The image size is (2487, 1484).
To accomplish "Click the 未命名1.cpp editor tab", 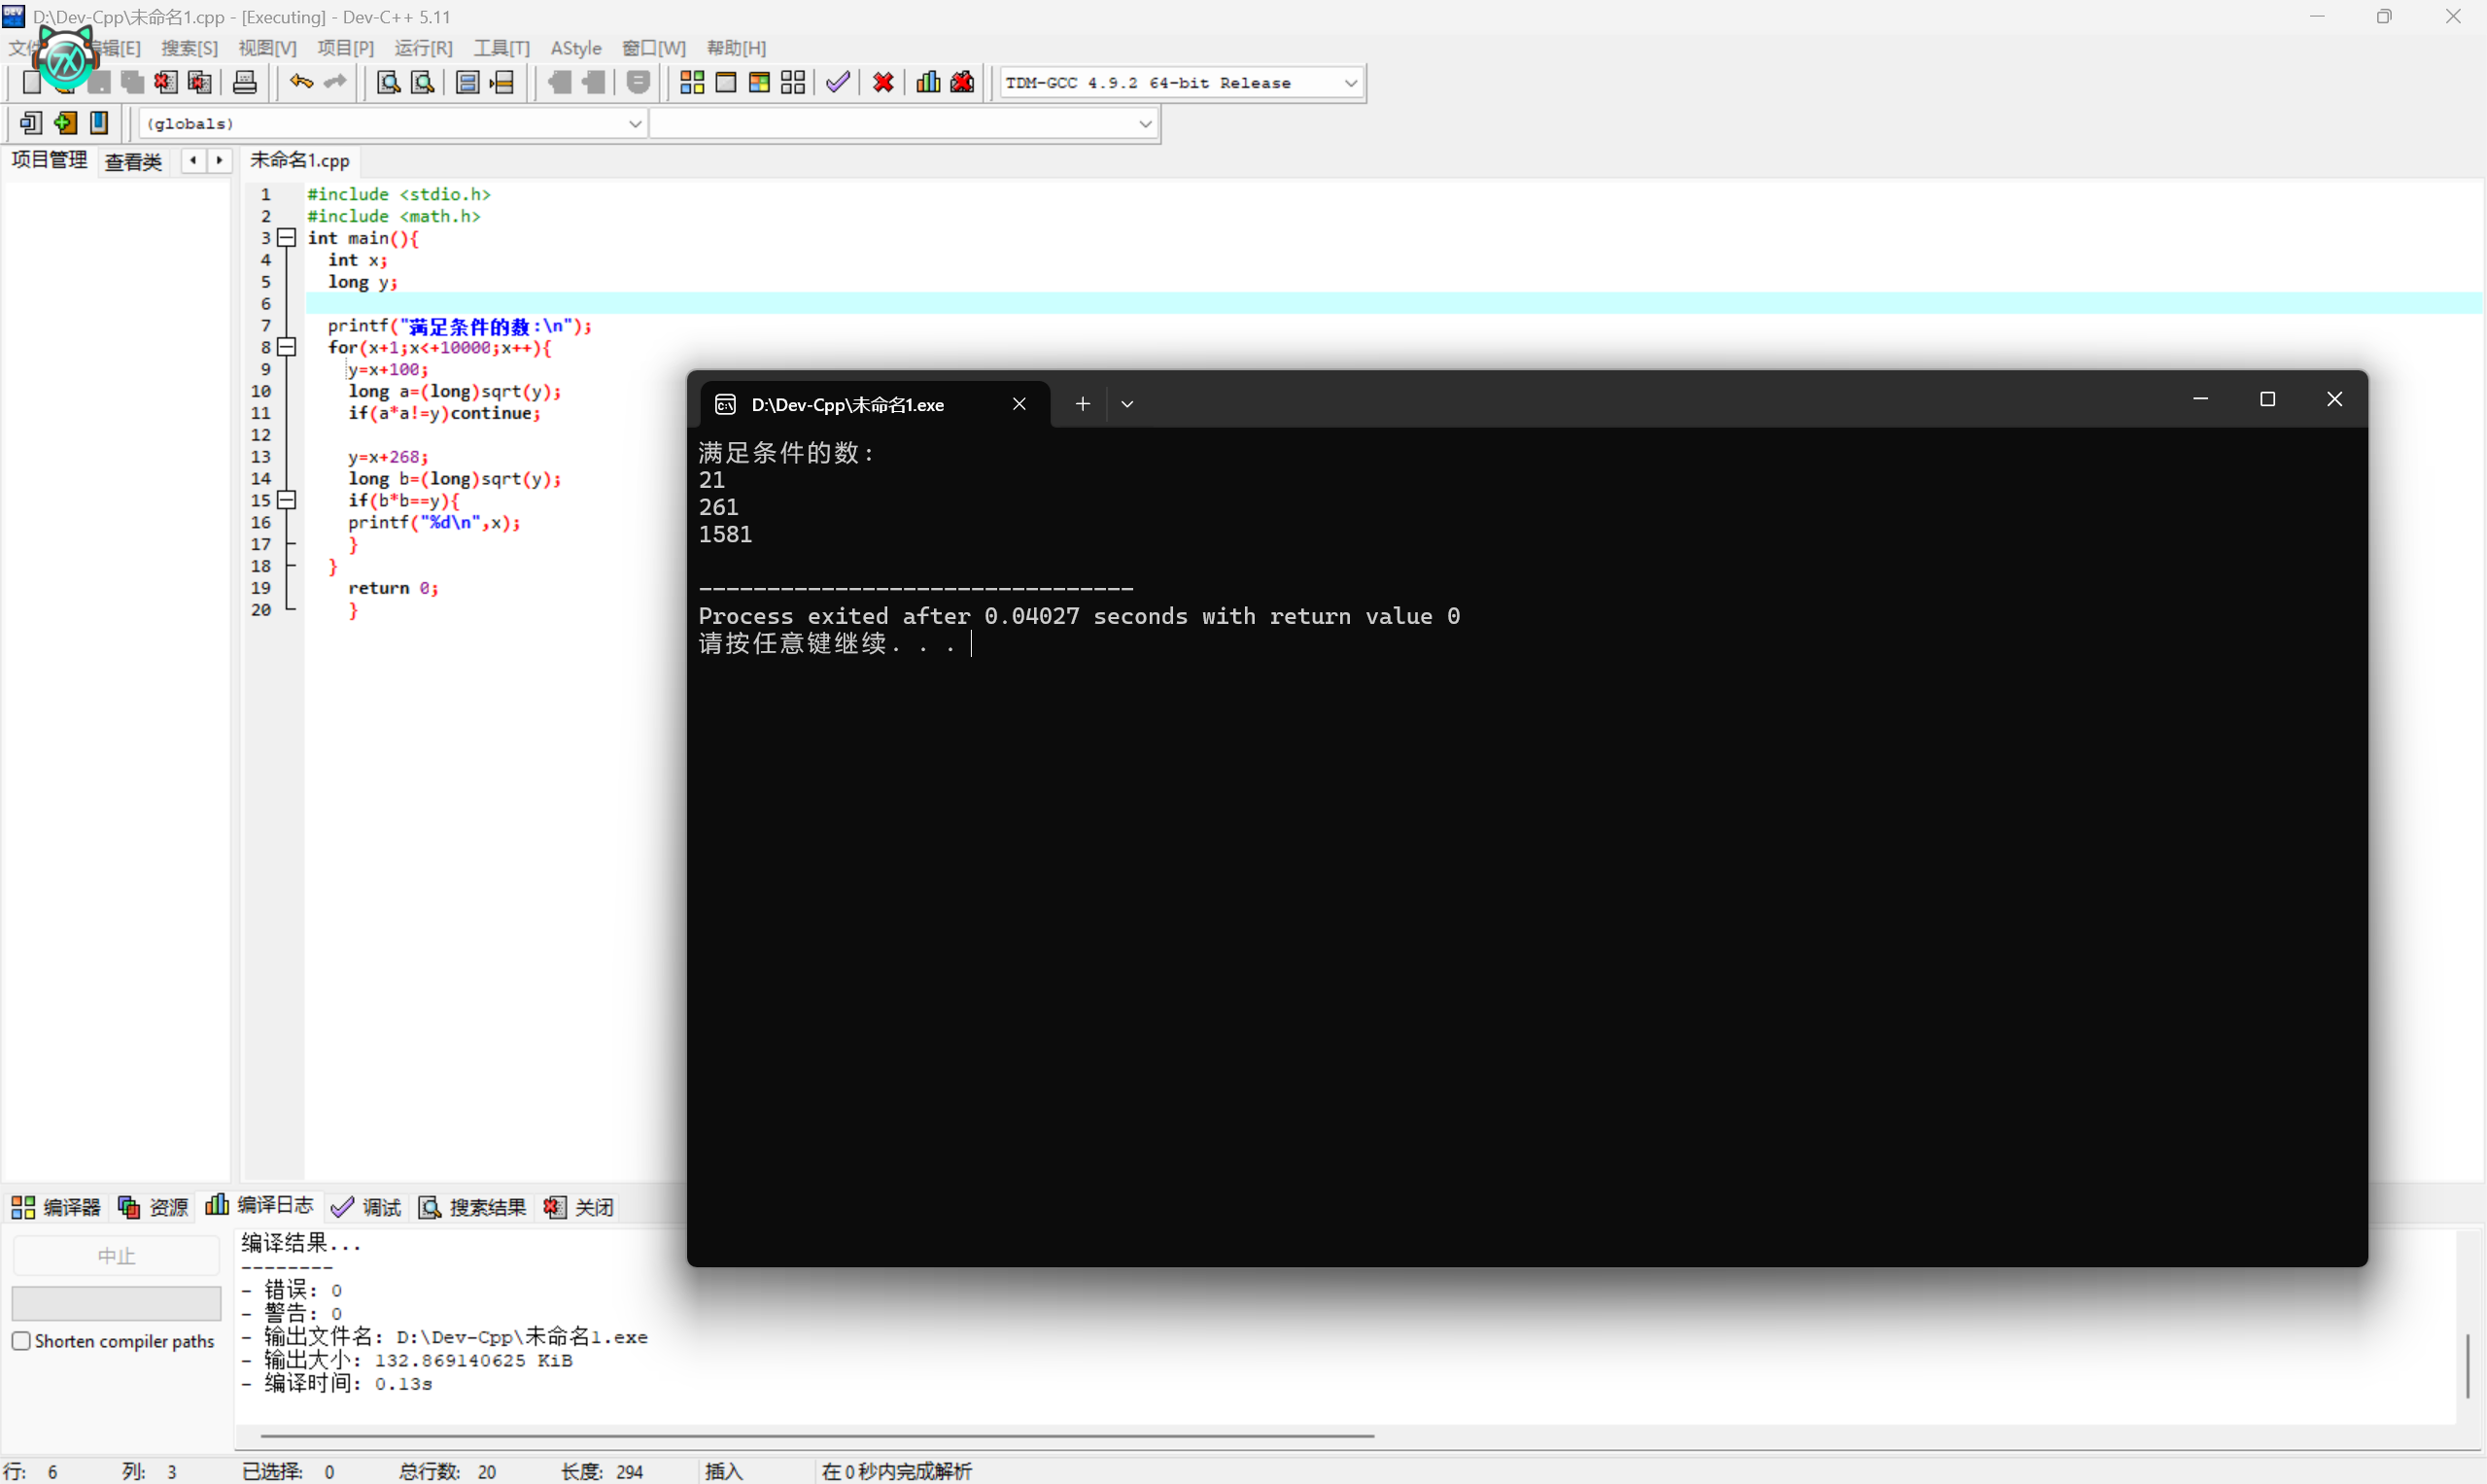I will coord(300,160).
